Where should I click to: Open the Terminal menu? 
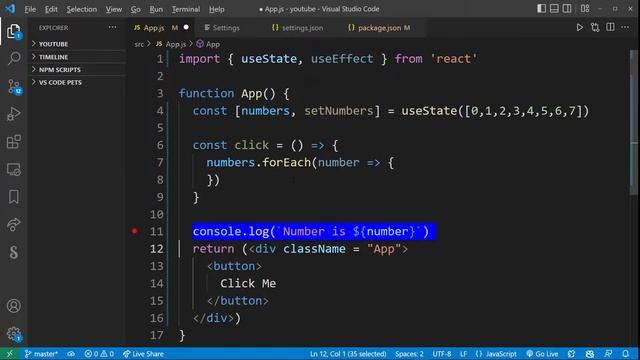pyautogui.click(x=186, y=9)
